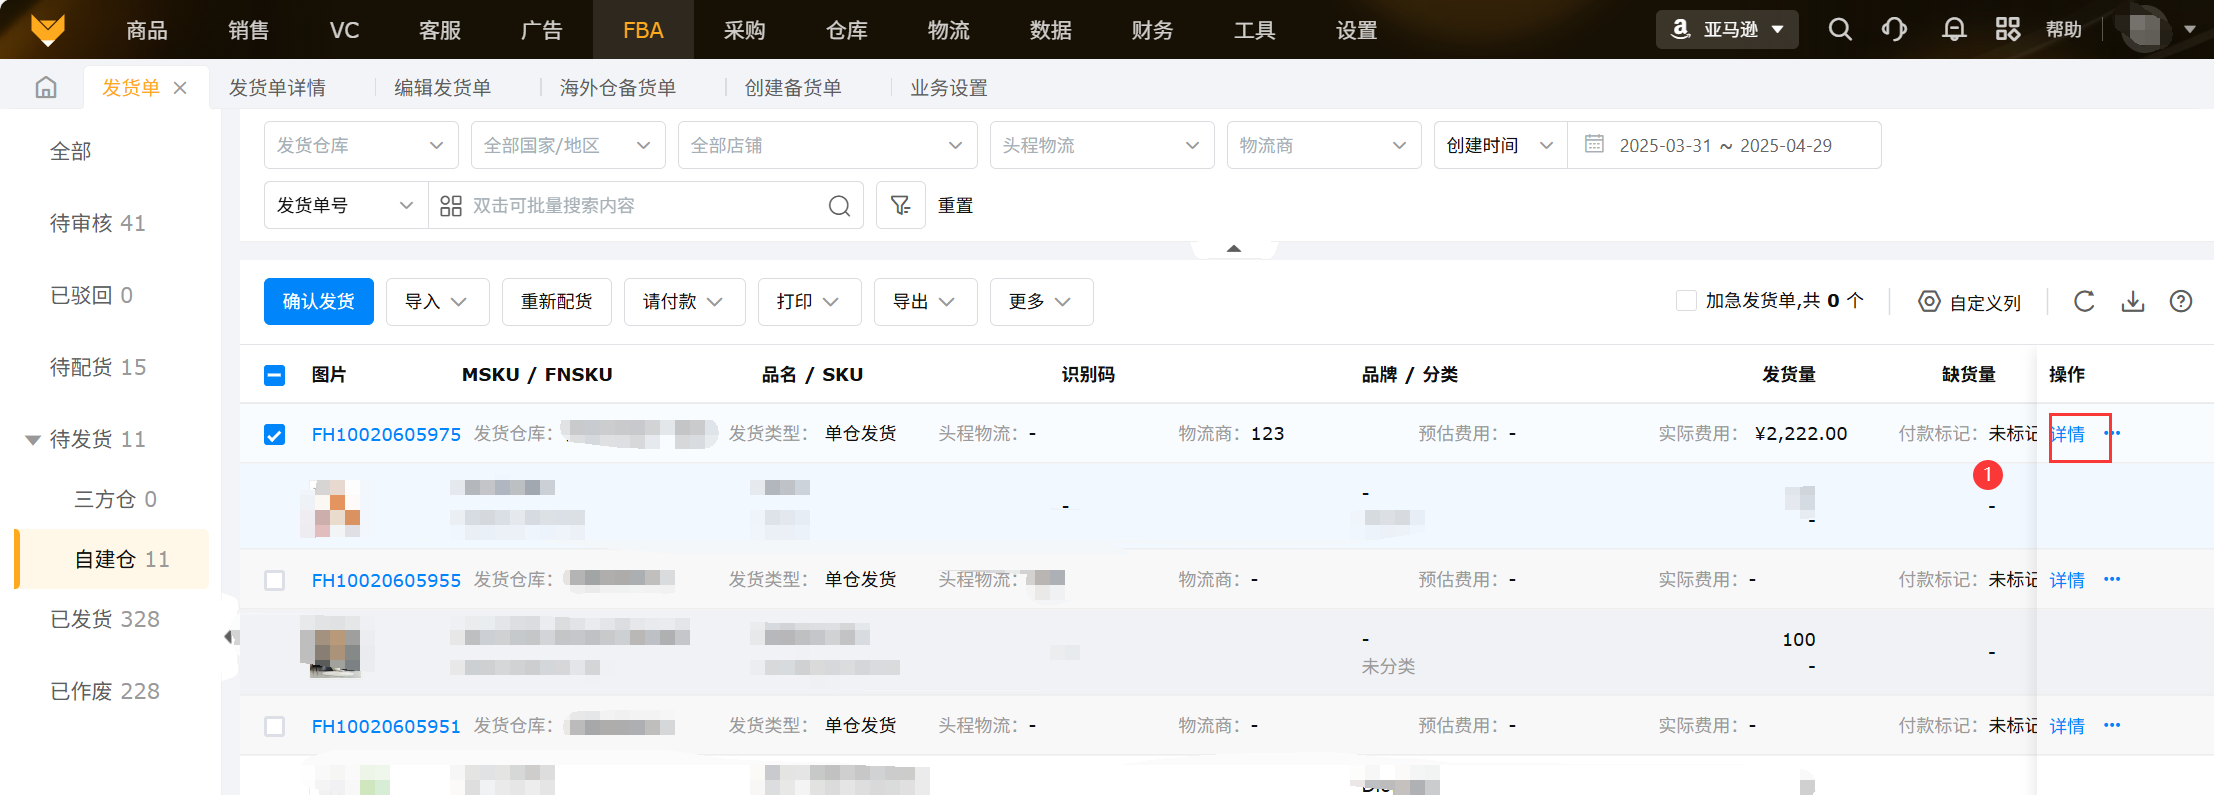
Task: Select 待审核 41 in sidebar
Action: 98,223
